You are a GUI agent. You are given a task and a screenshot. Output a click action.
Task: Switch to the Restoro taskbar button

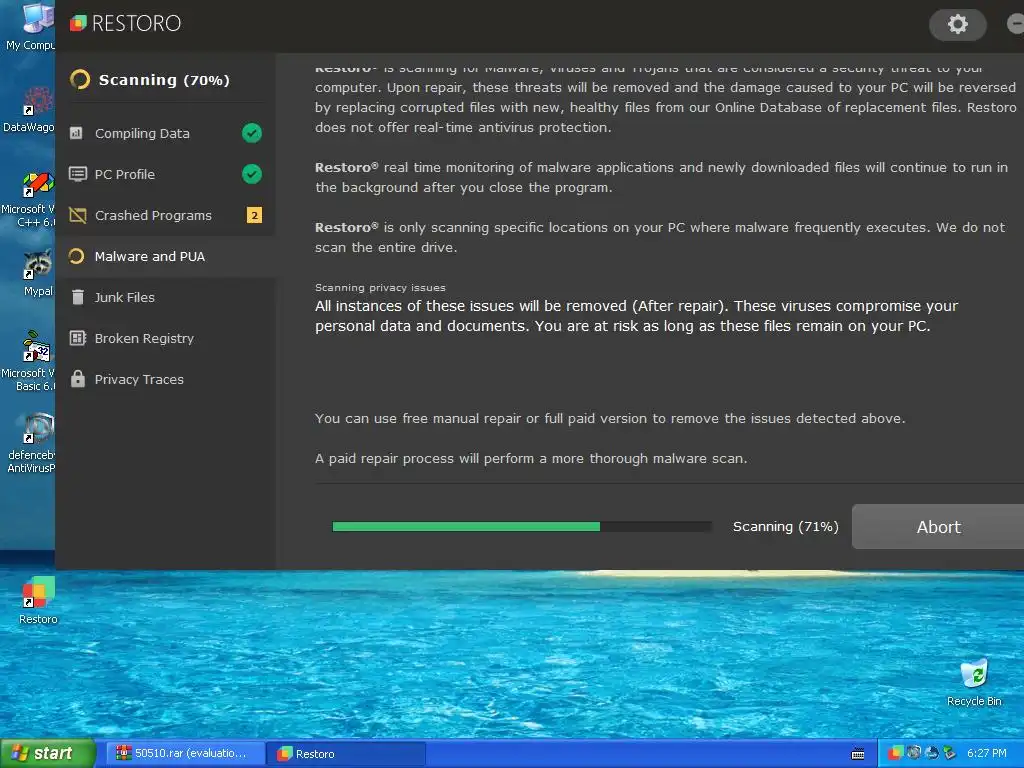(x=346, y=753)
